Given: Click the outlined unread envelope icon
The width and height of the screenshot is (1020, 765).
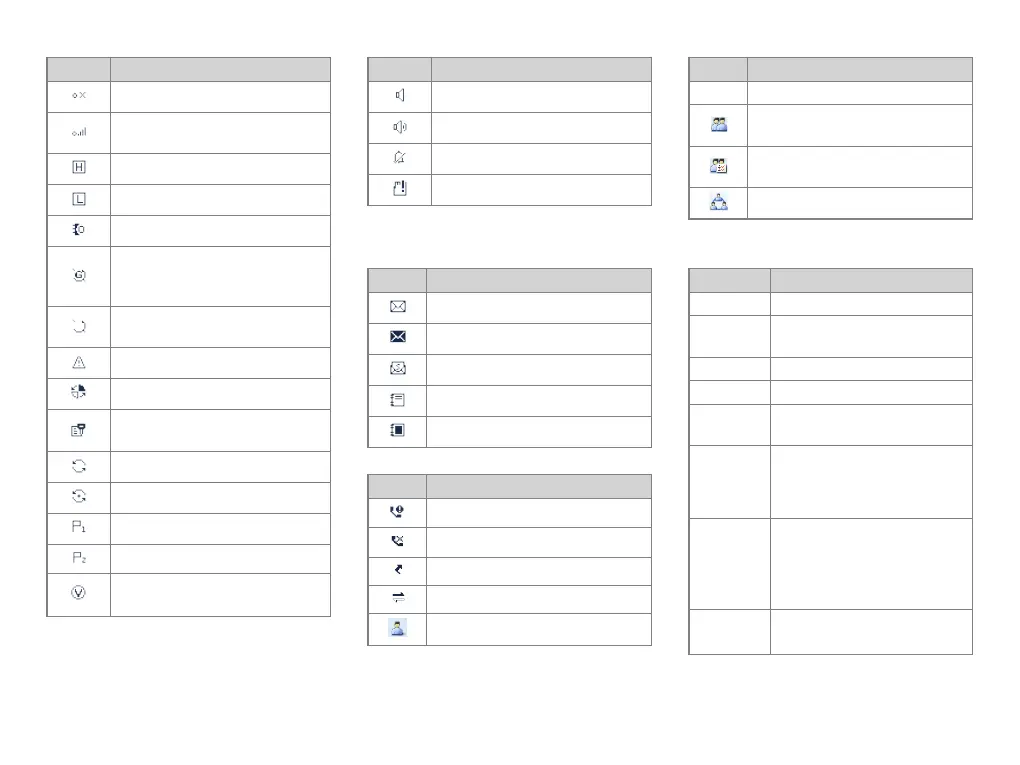Looking at the screenshot, I should click(397, 306).
